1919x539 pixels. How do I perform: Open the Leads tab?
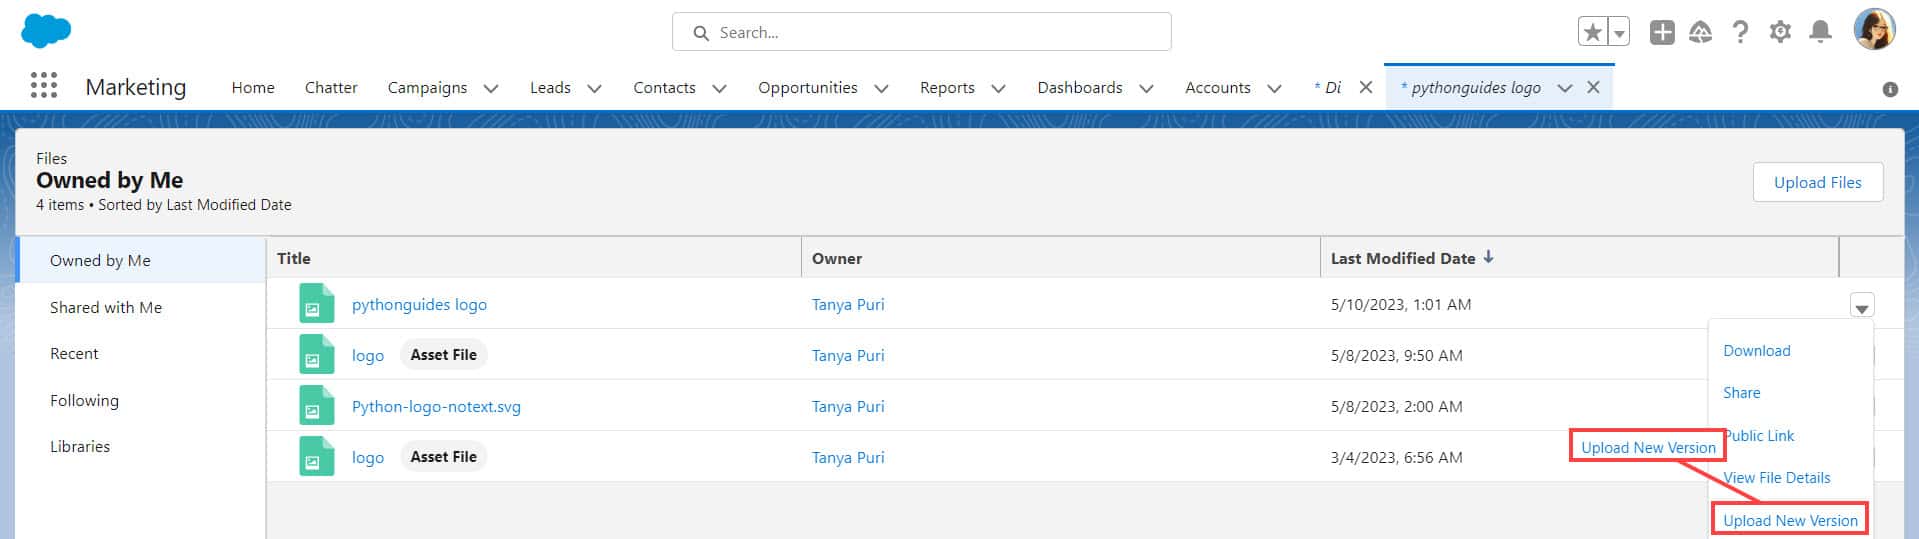point(550,87)
